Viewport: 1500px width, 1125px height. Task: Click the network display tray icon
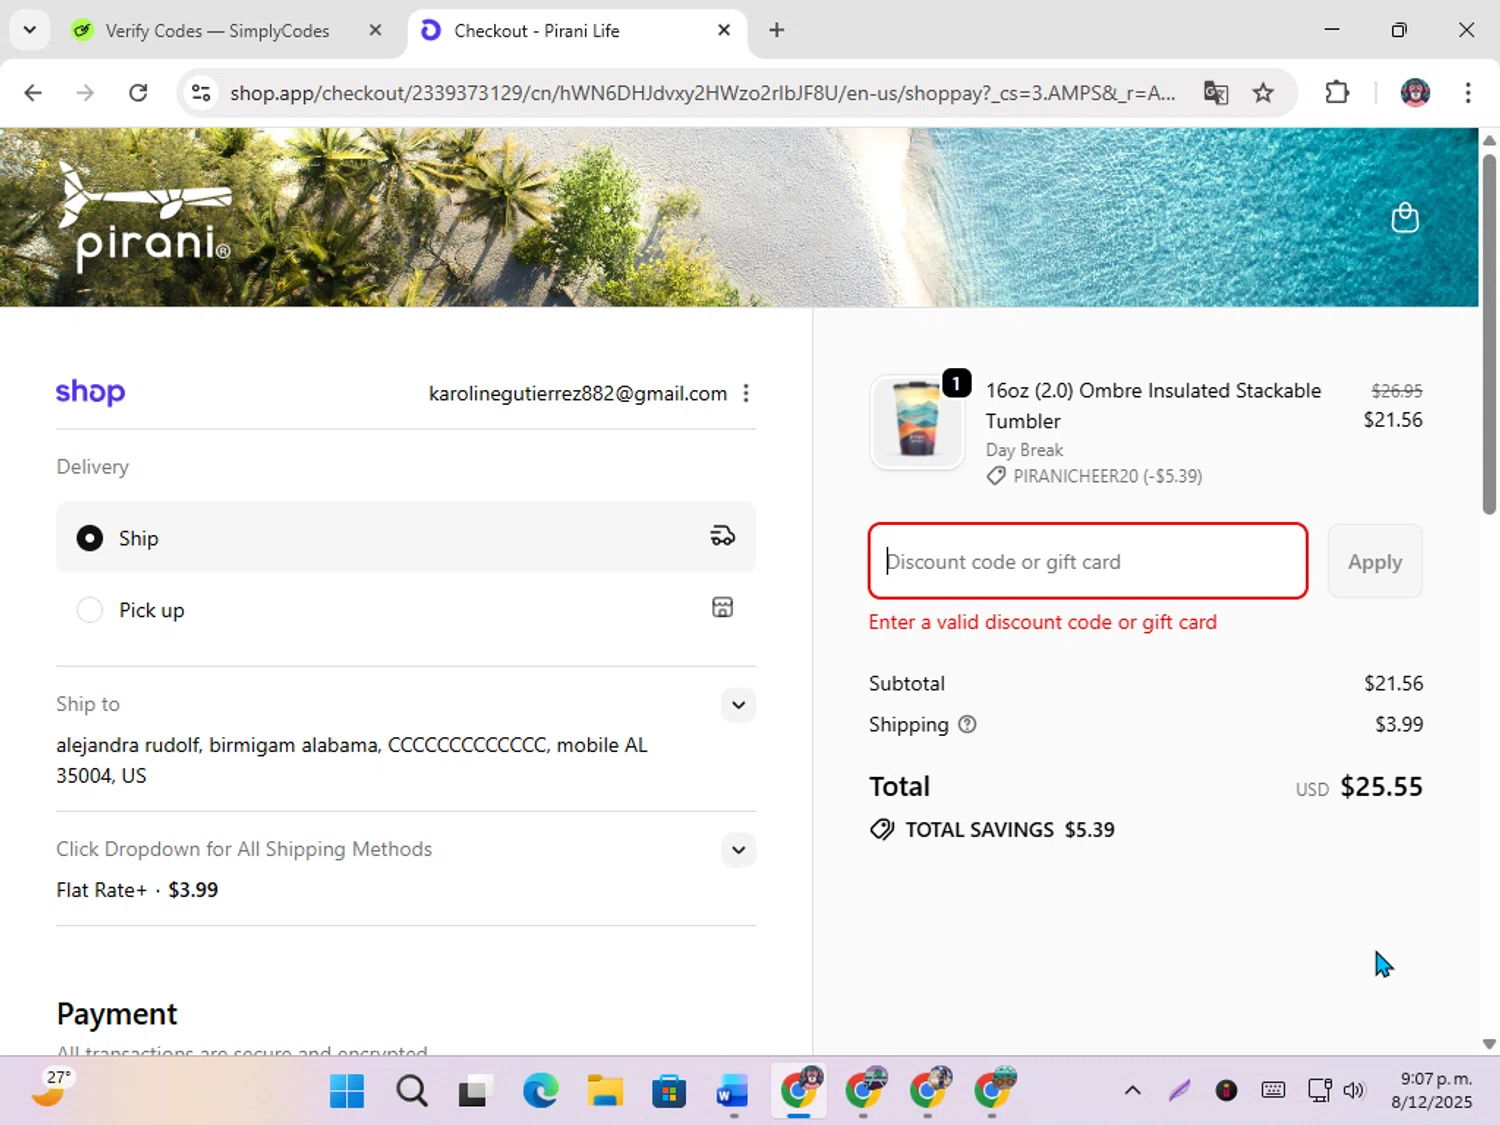point(1319,1090)
